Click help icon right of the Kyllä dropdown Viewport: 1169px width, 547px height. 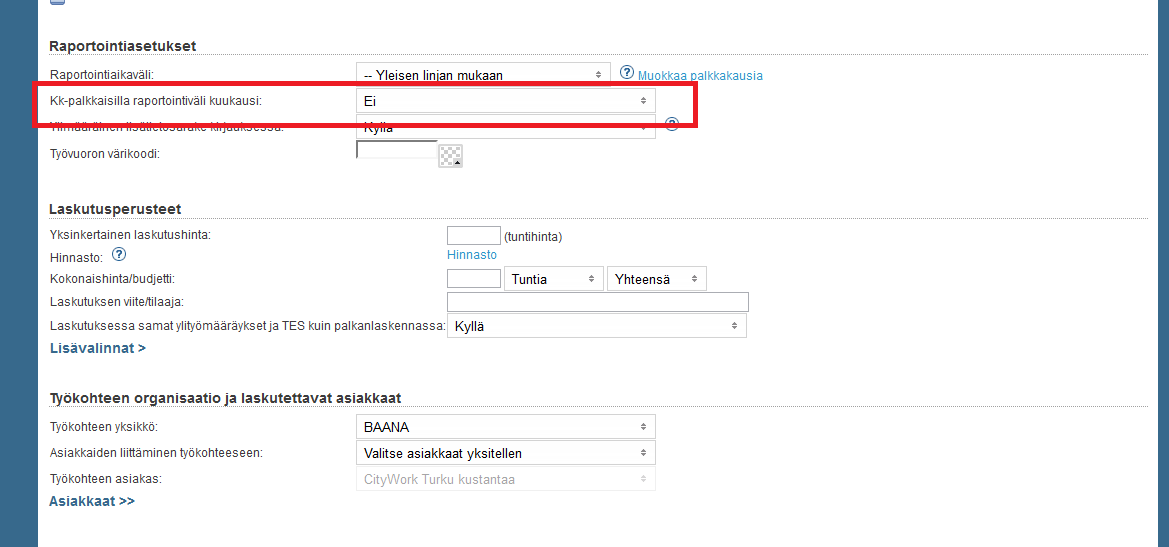point(672,124)
